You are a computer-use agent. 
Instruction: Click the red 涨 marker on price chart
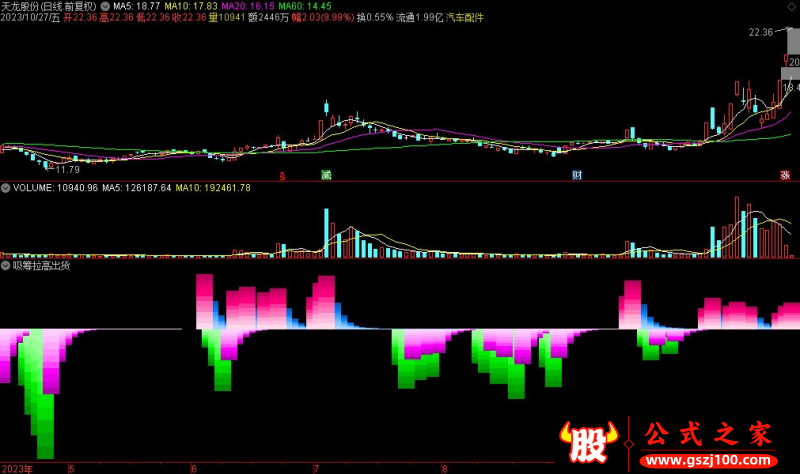[x=785, y=176]
